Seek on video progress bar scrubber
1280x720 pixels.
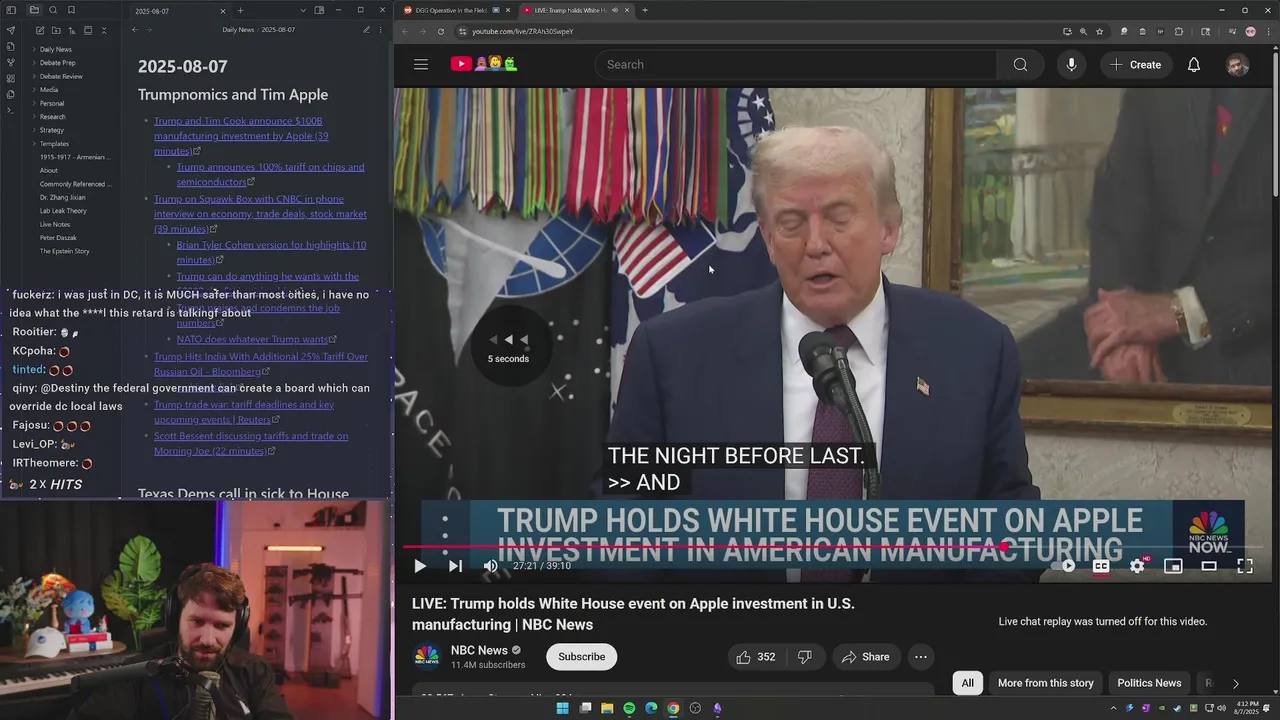(1004, 547)
